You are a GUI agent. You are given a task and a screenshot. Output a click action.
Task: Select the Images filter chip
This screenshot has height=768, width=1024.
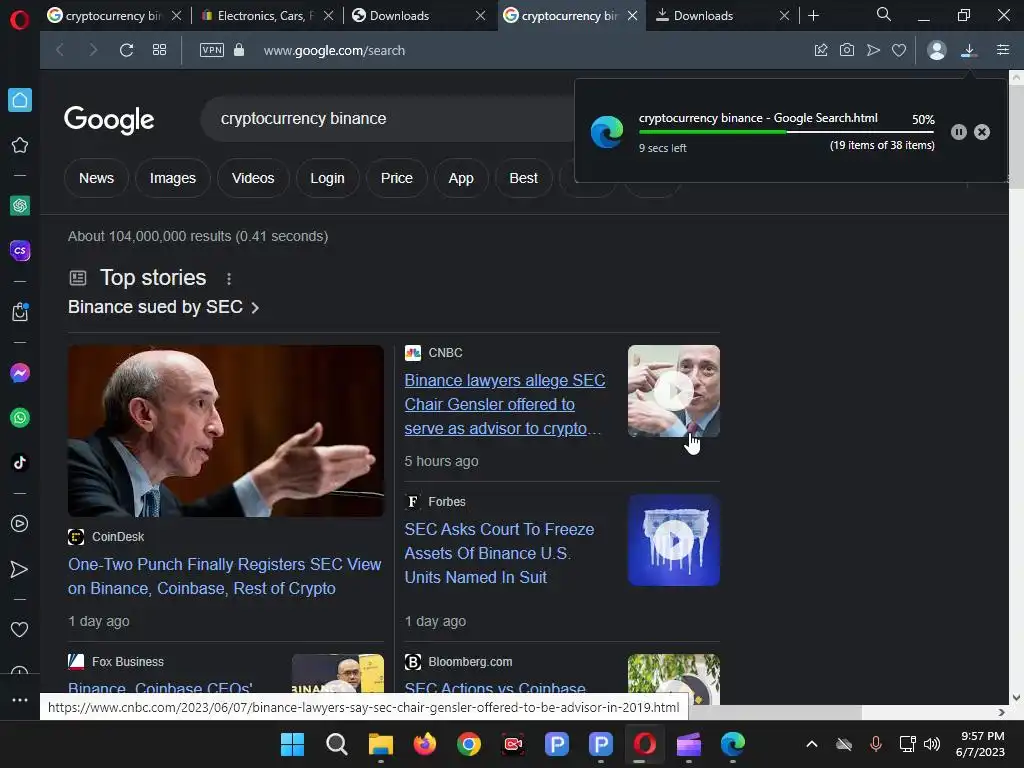coord(172,178)
